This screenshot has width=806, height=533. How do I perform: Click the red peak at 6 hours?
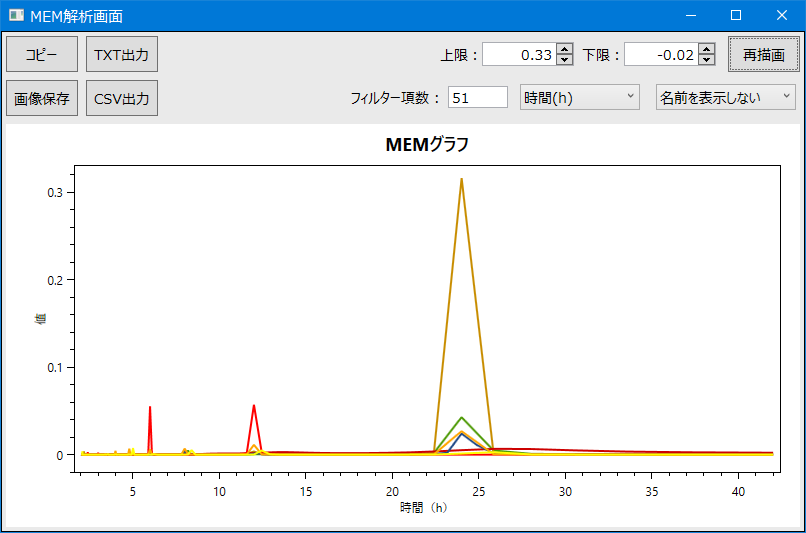coord(150,407)
